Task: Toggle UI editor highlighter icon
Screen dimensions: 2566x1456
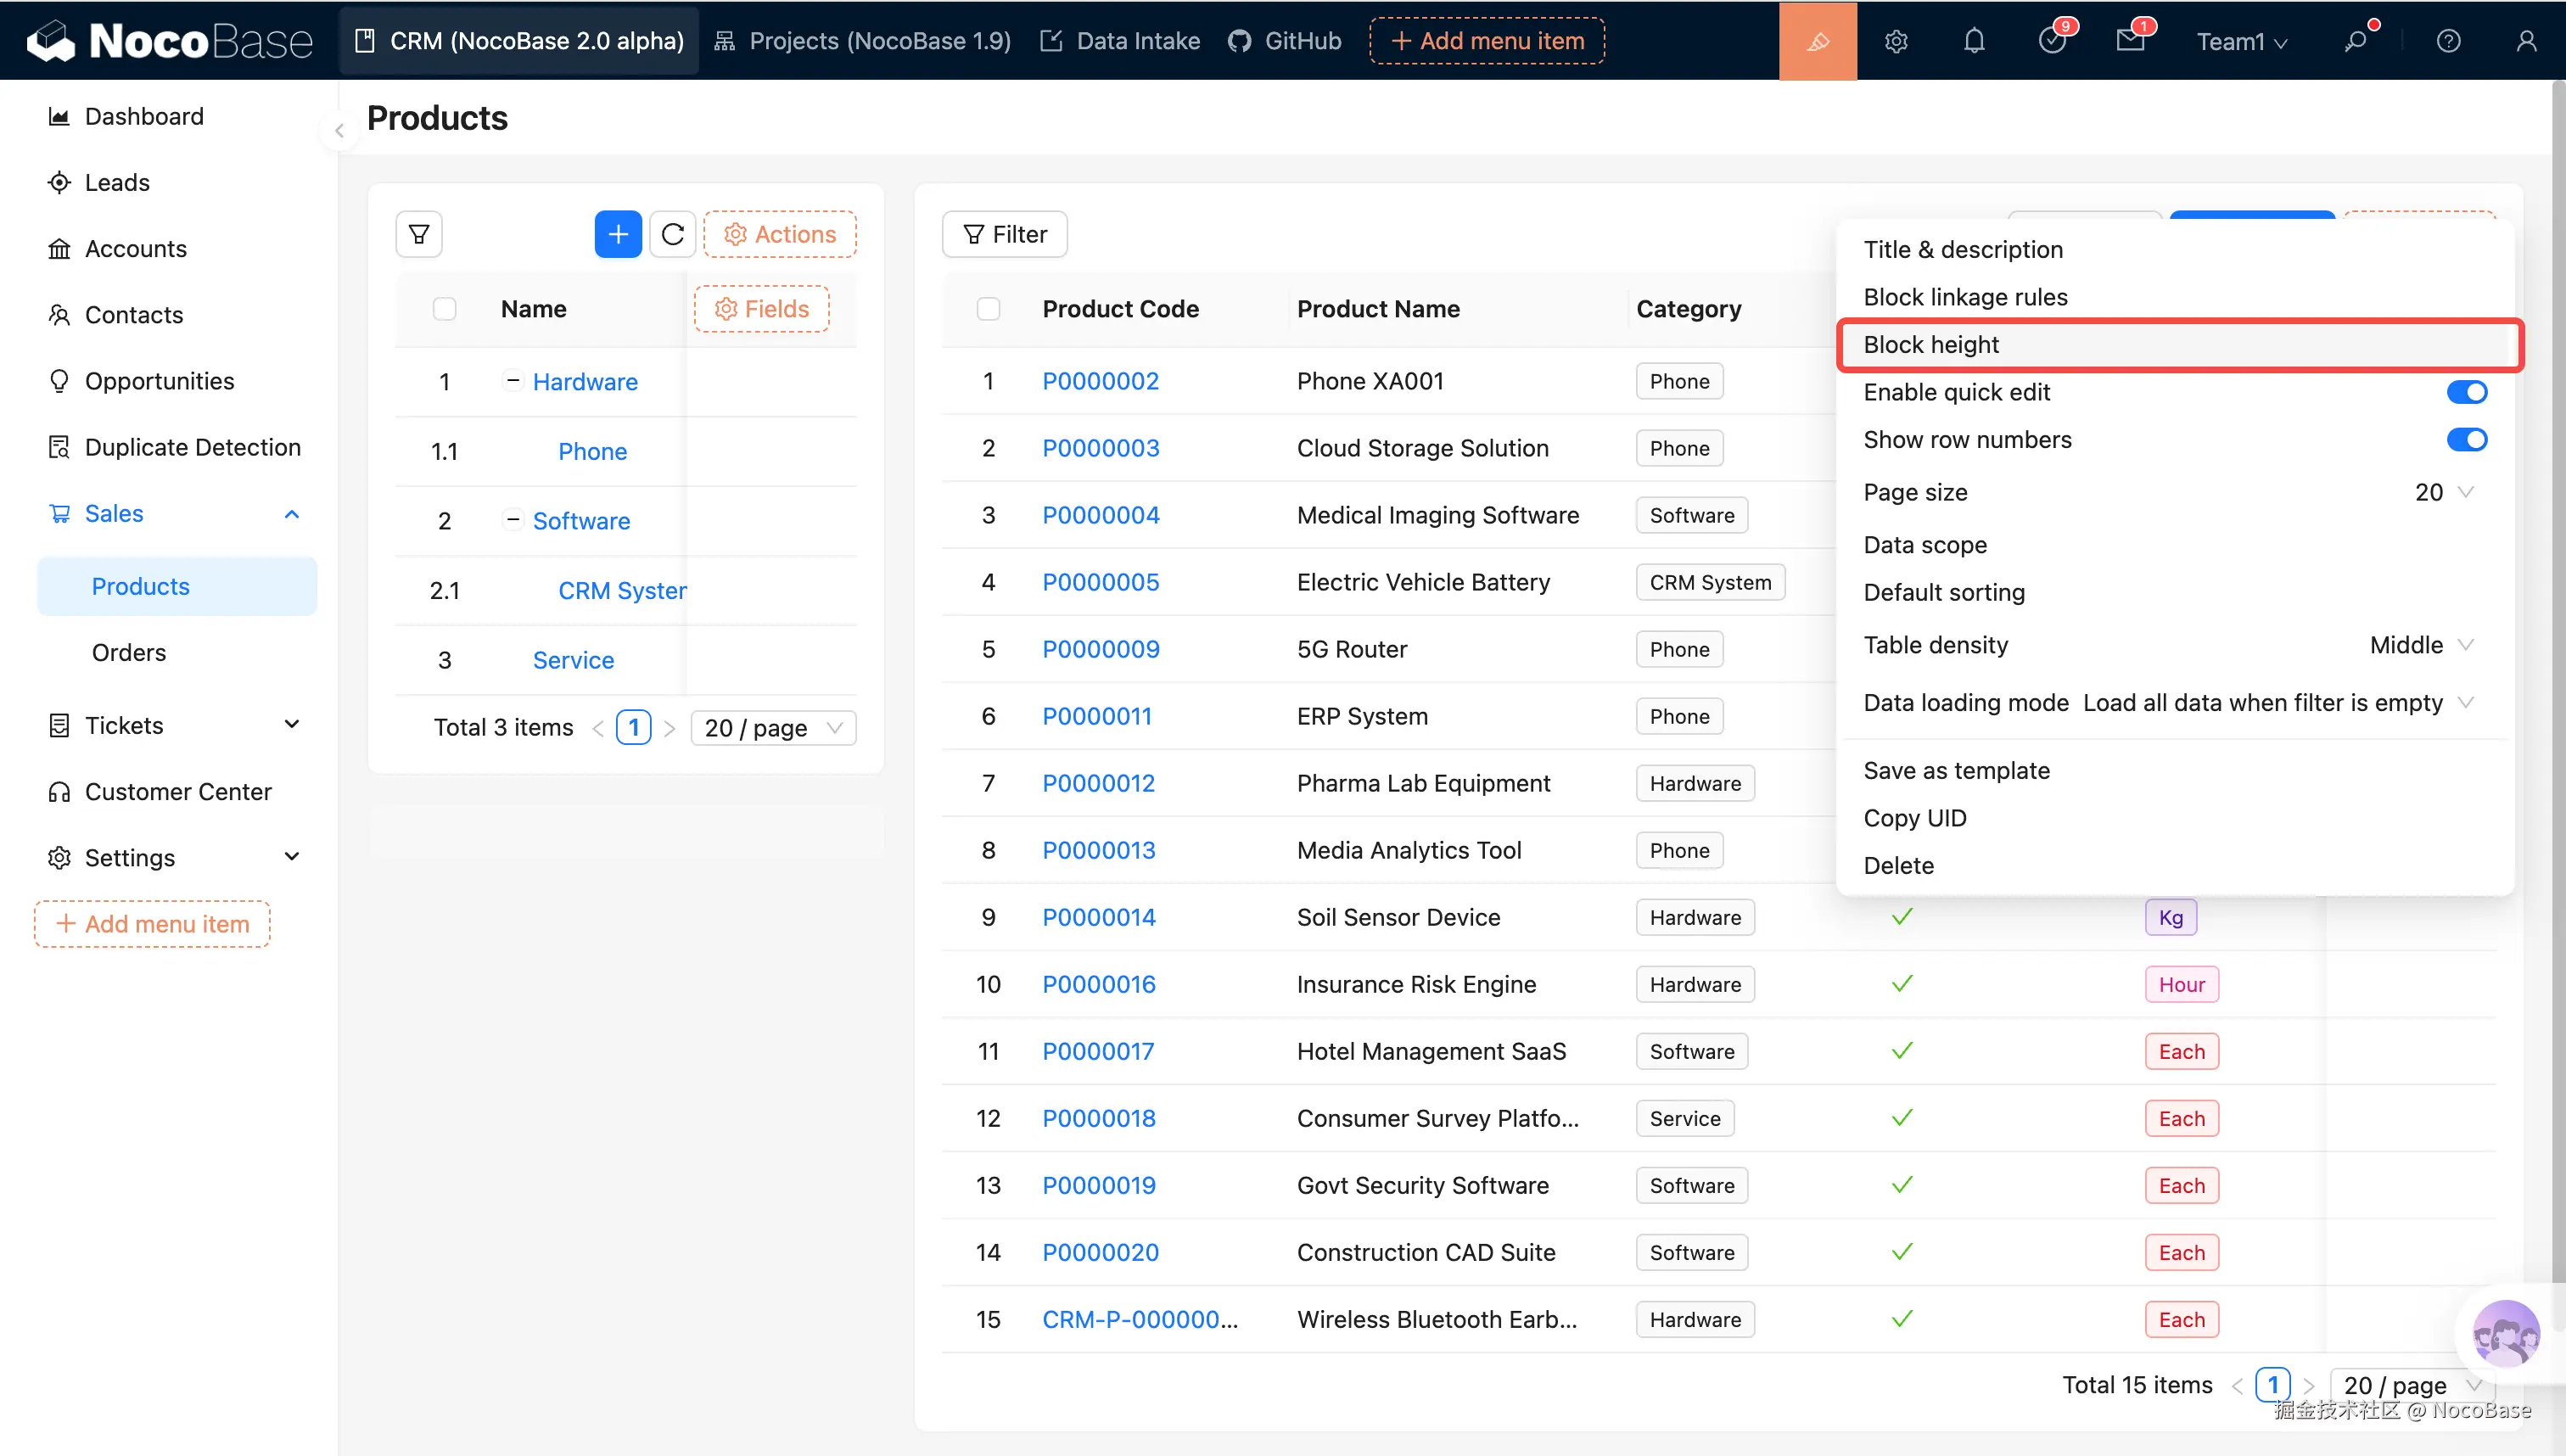Action: [1817, 40]
